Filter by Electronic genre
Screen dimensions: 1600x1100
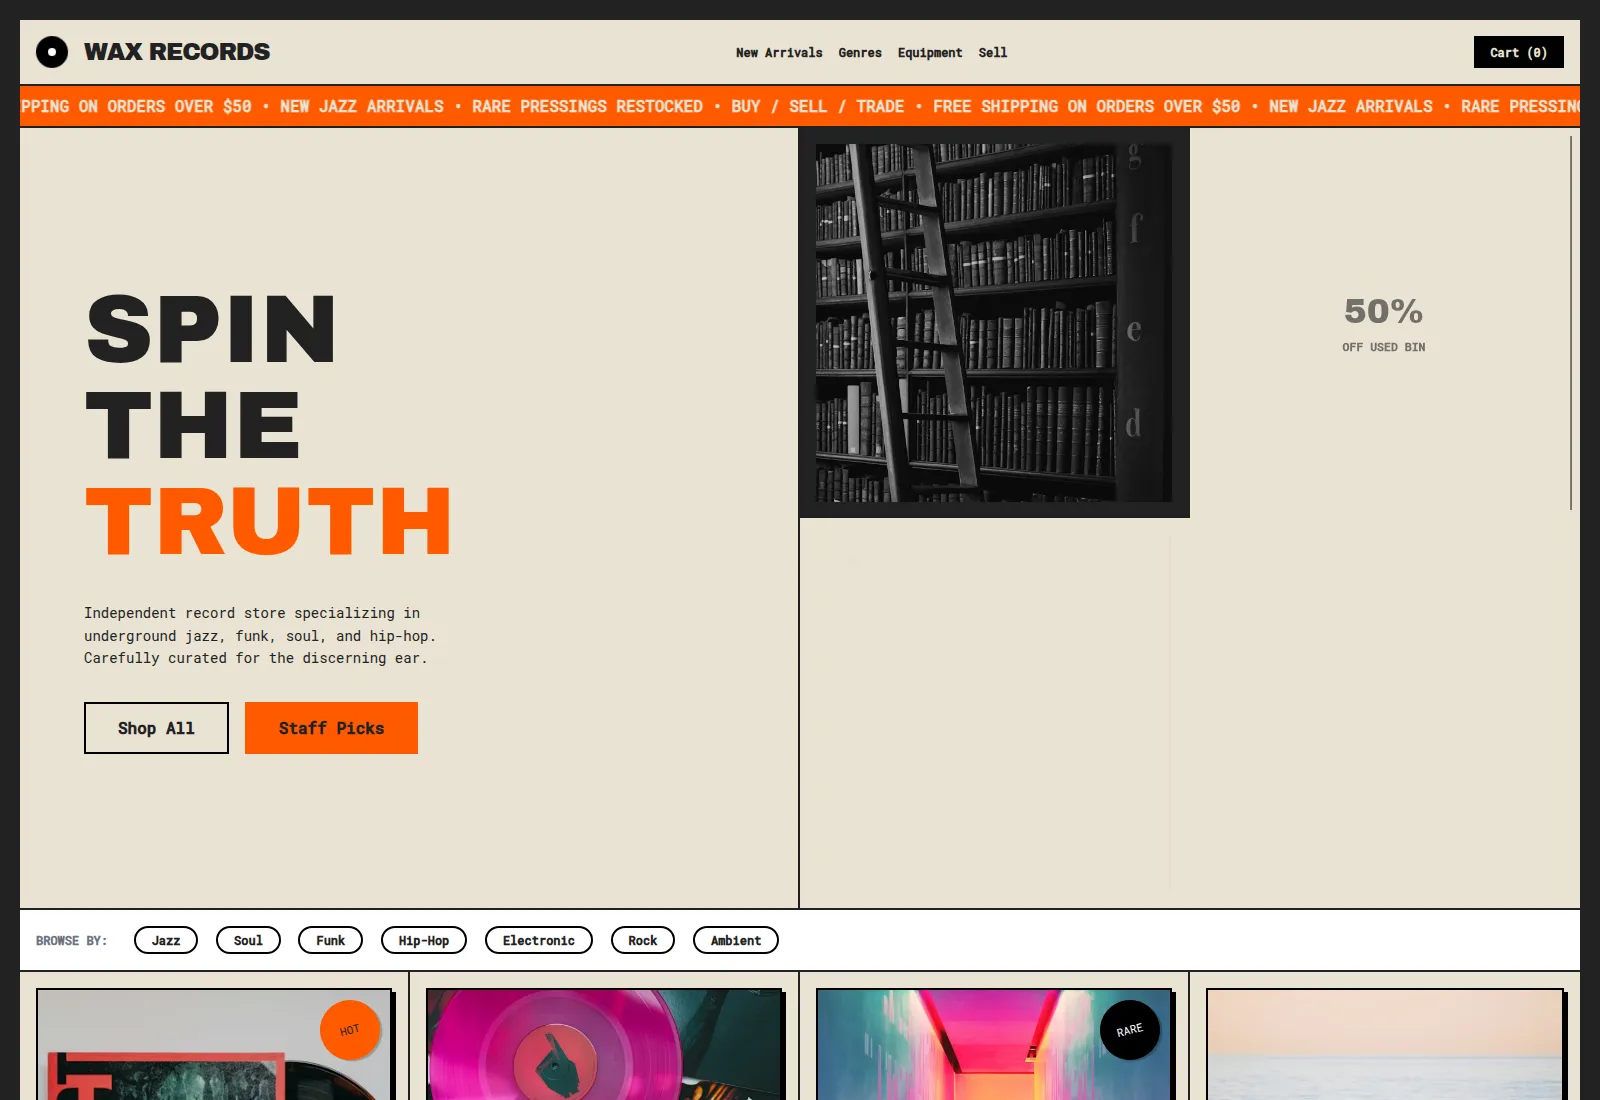coord(538,940)
